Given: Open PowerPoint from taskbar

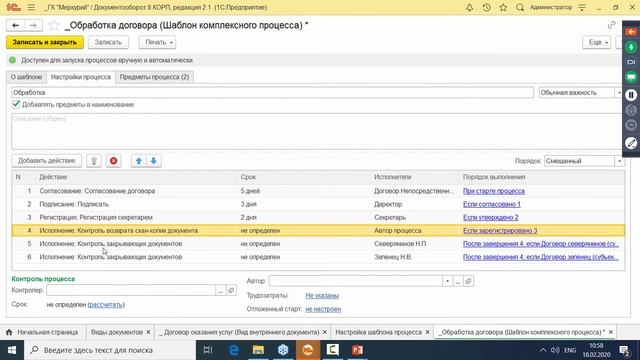Looking at the screenshot, I should click(358, 350).
